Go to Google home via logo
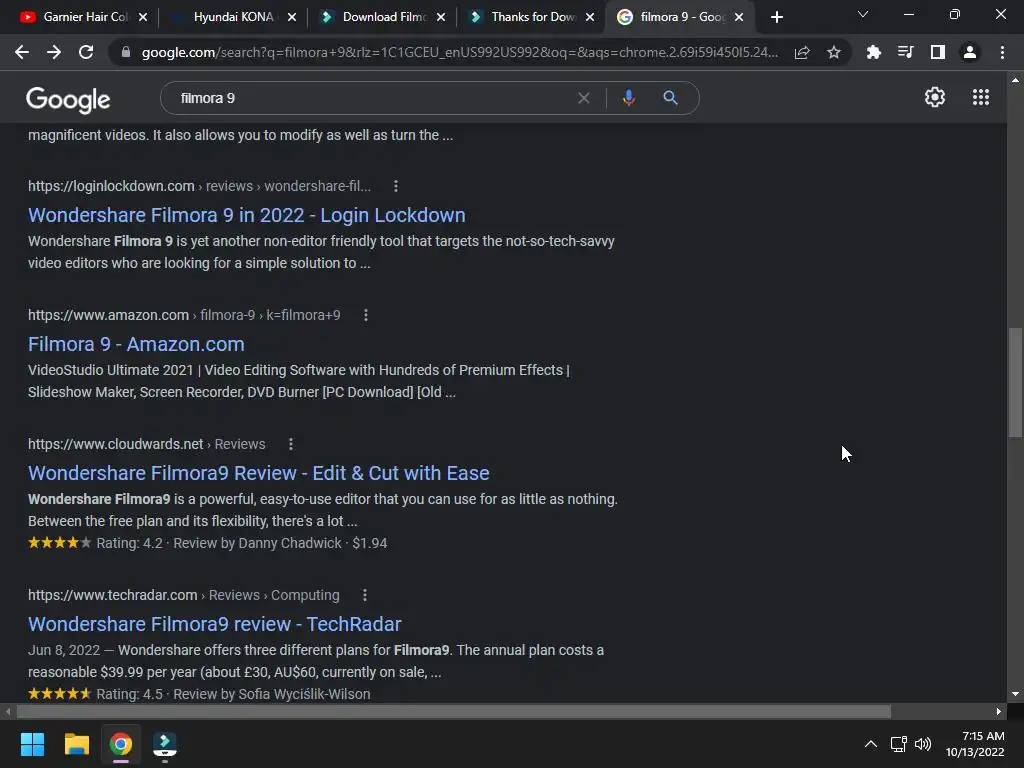 pos(68,99)
